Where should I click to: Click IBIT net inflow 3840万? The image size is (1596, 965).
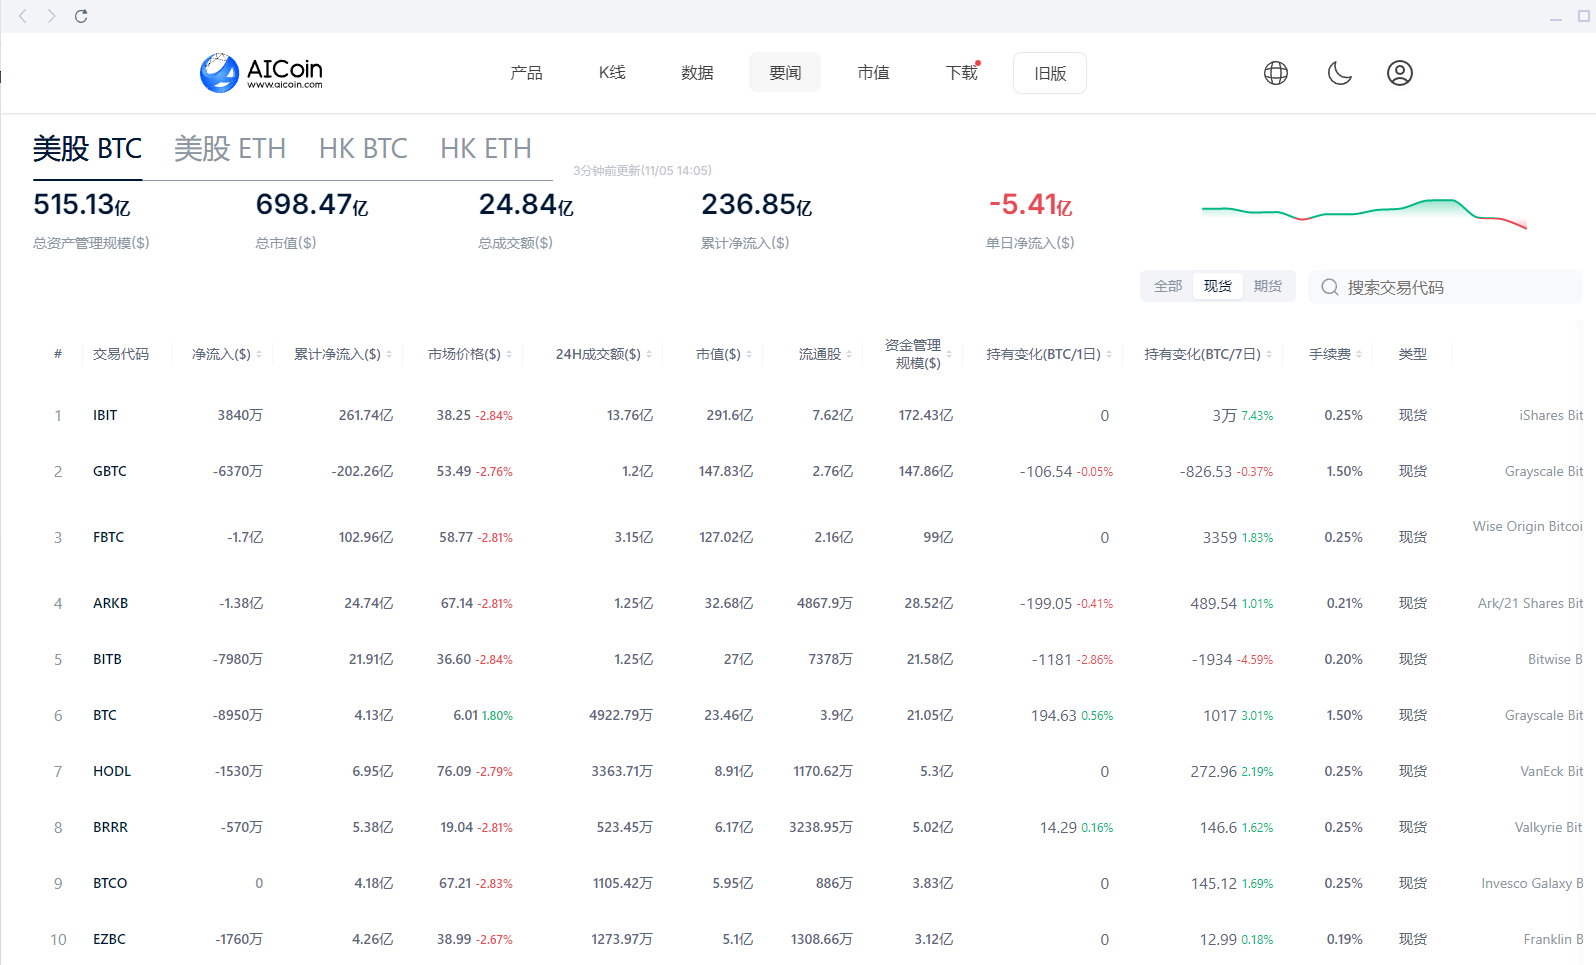coord(240,415)
